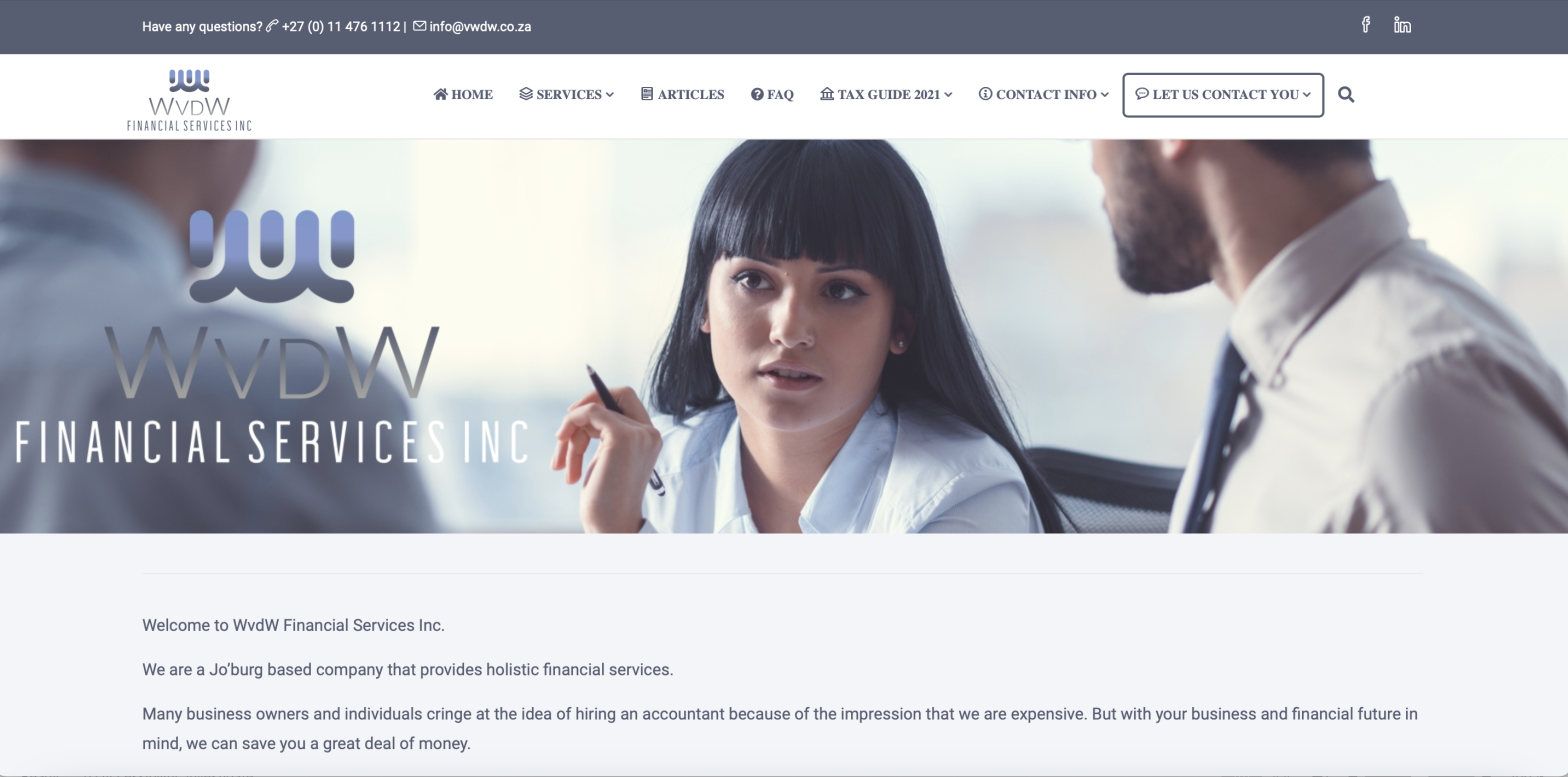Screen dimensions: 1568x777
Task: Click the phone number +27 (0) 11 476 1112
Action: [x=341, y=27]
